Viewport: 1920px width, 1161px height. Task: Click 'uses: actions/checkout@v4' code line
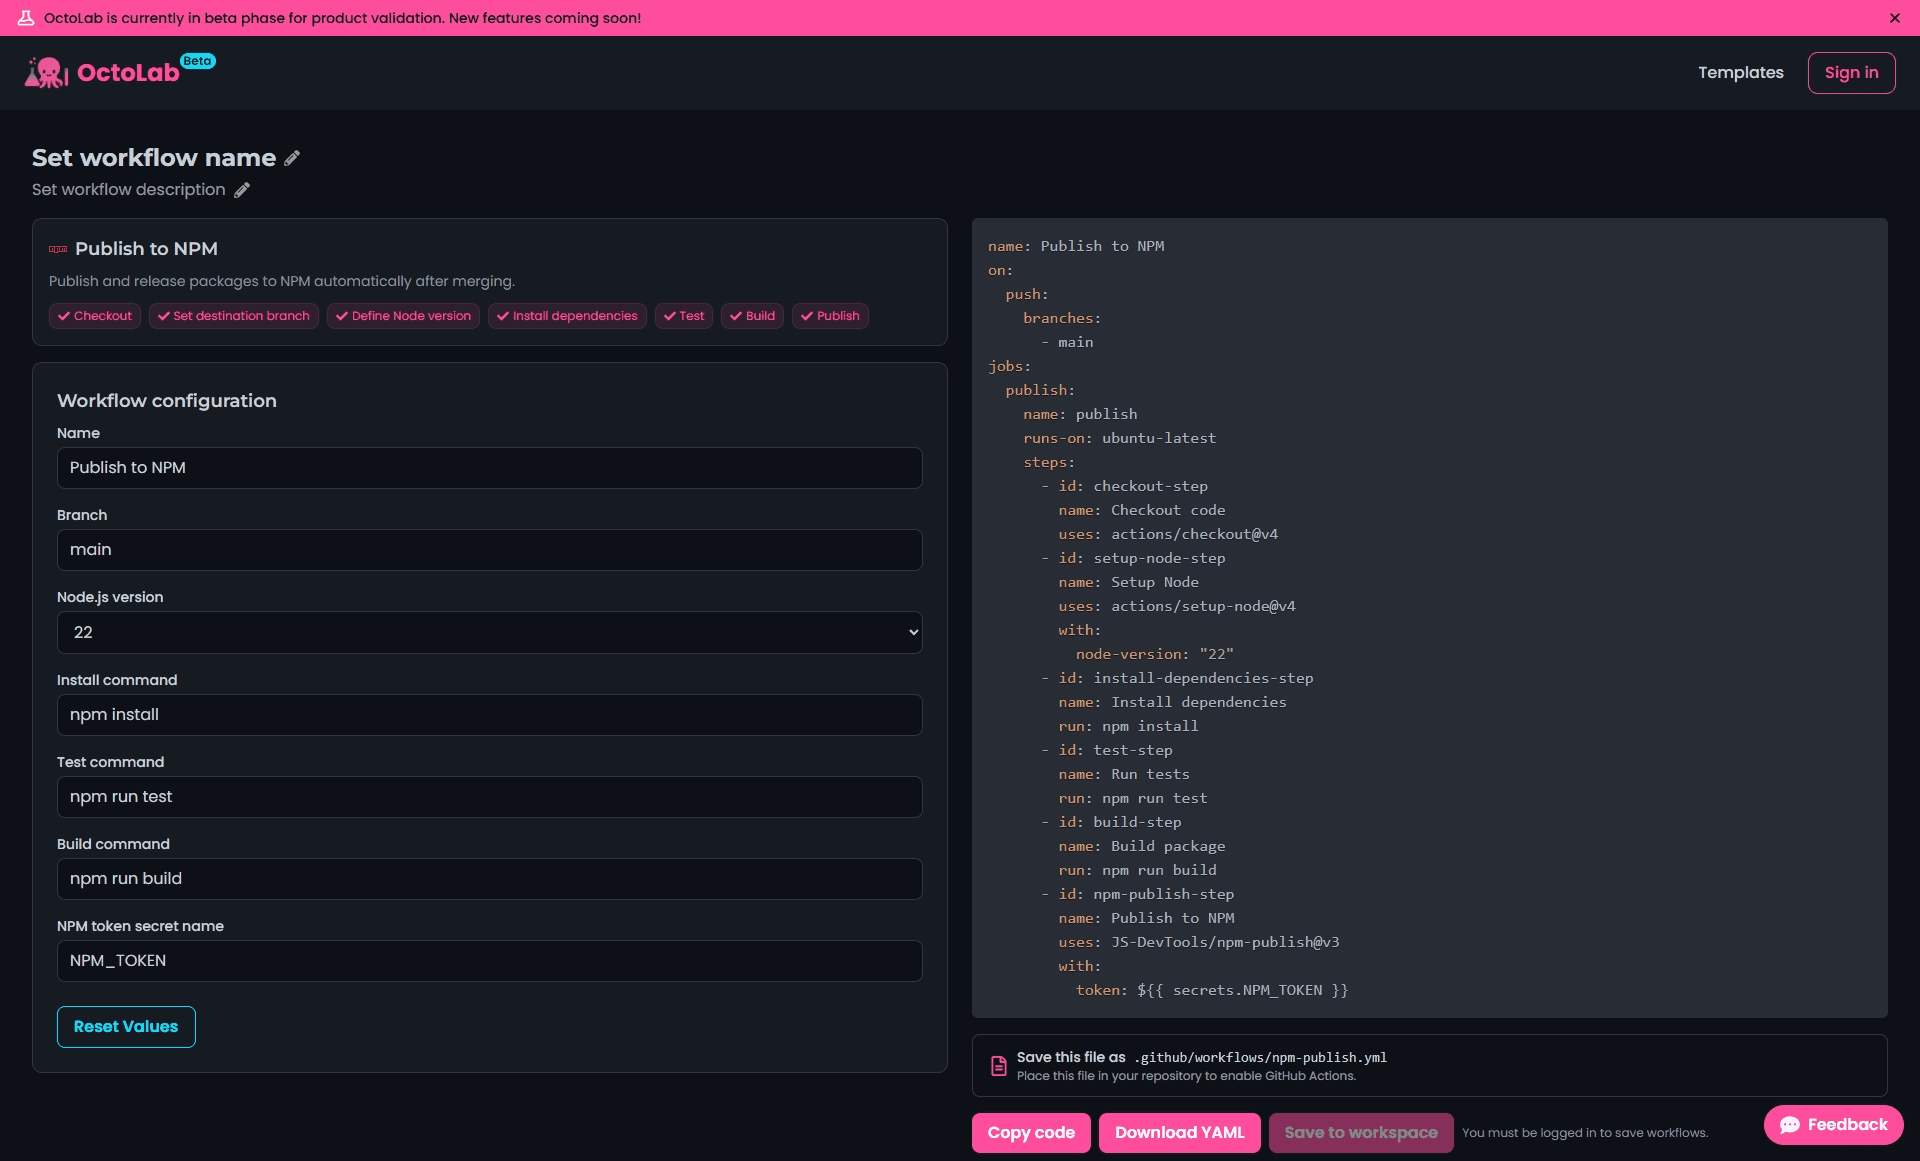1168,534
